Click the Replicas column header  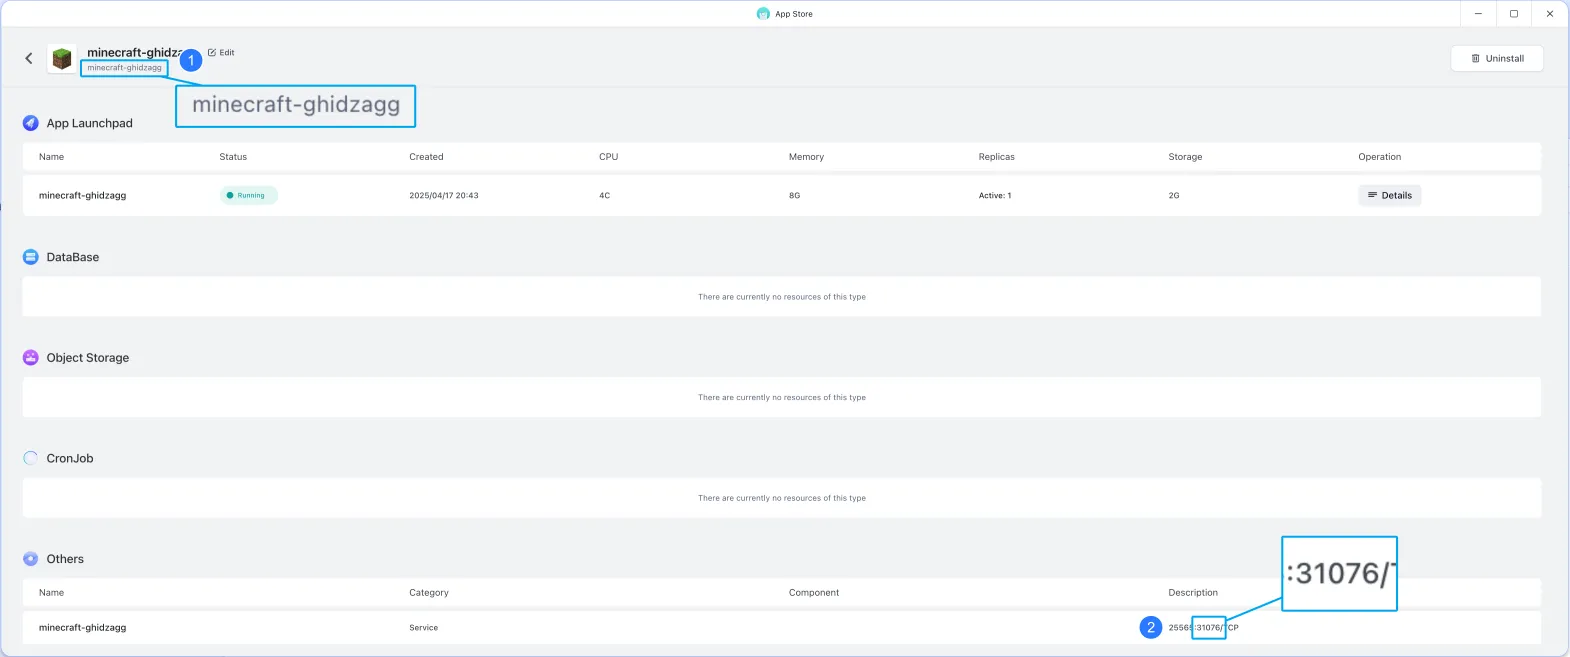pyautogui.click(x=996, y=157)
